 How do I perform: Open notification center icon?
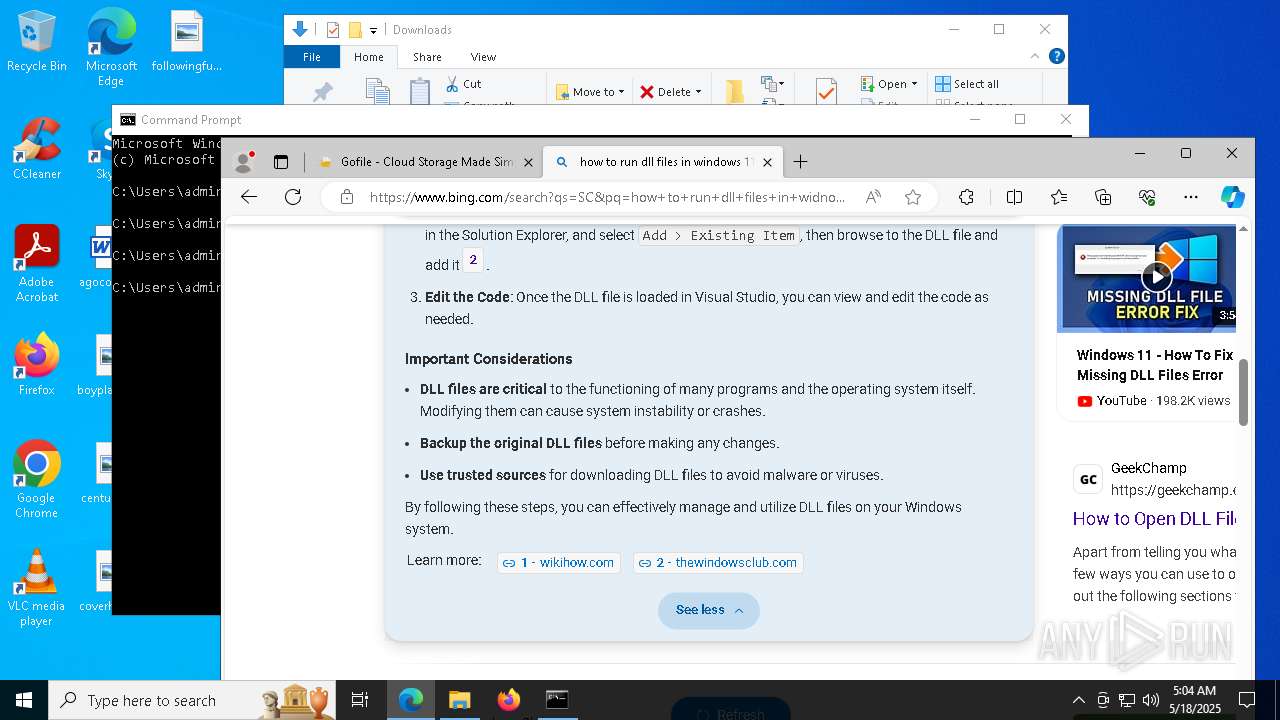pos(1247,700)
